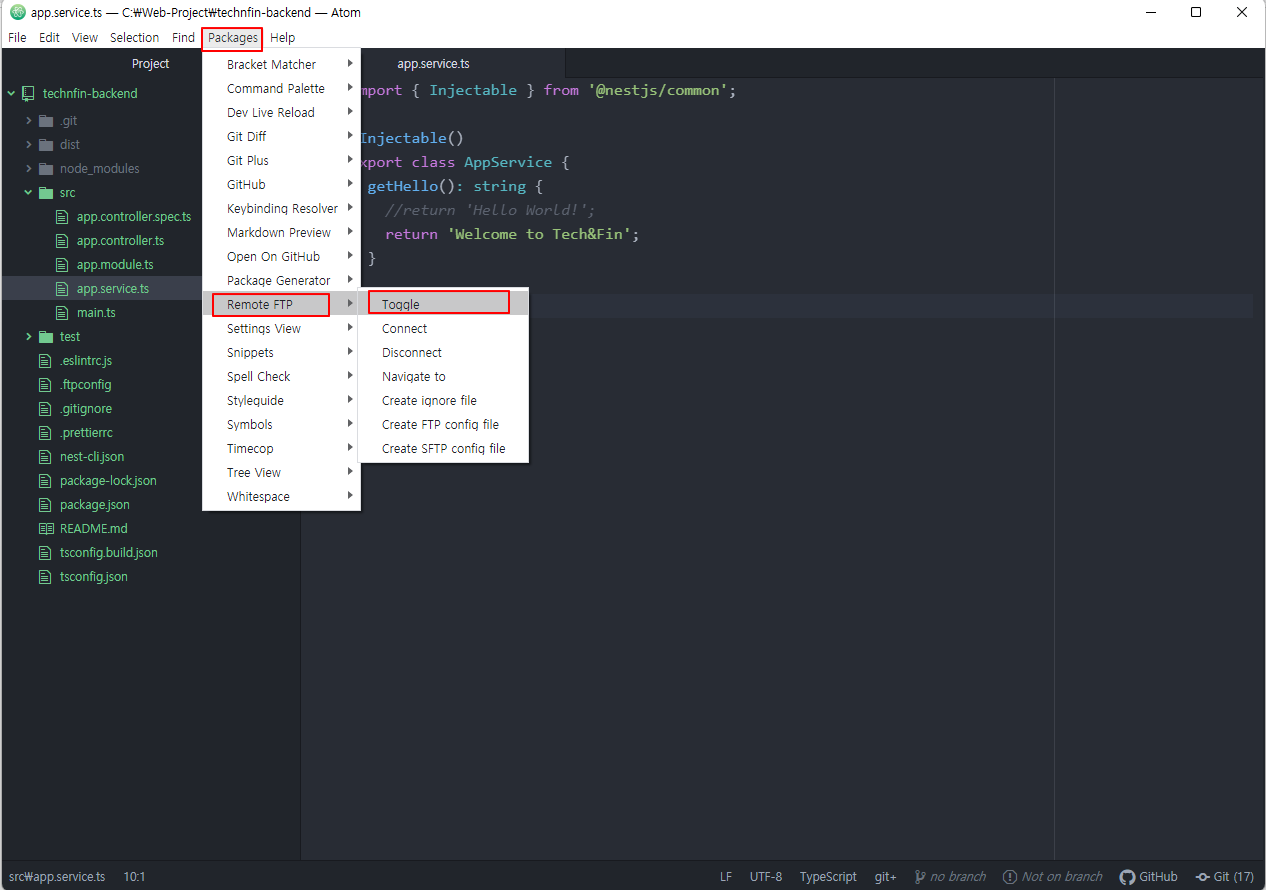Open Tree View submenu

(281, 472)
